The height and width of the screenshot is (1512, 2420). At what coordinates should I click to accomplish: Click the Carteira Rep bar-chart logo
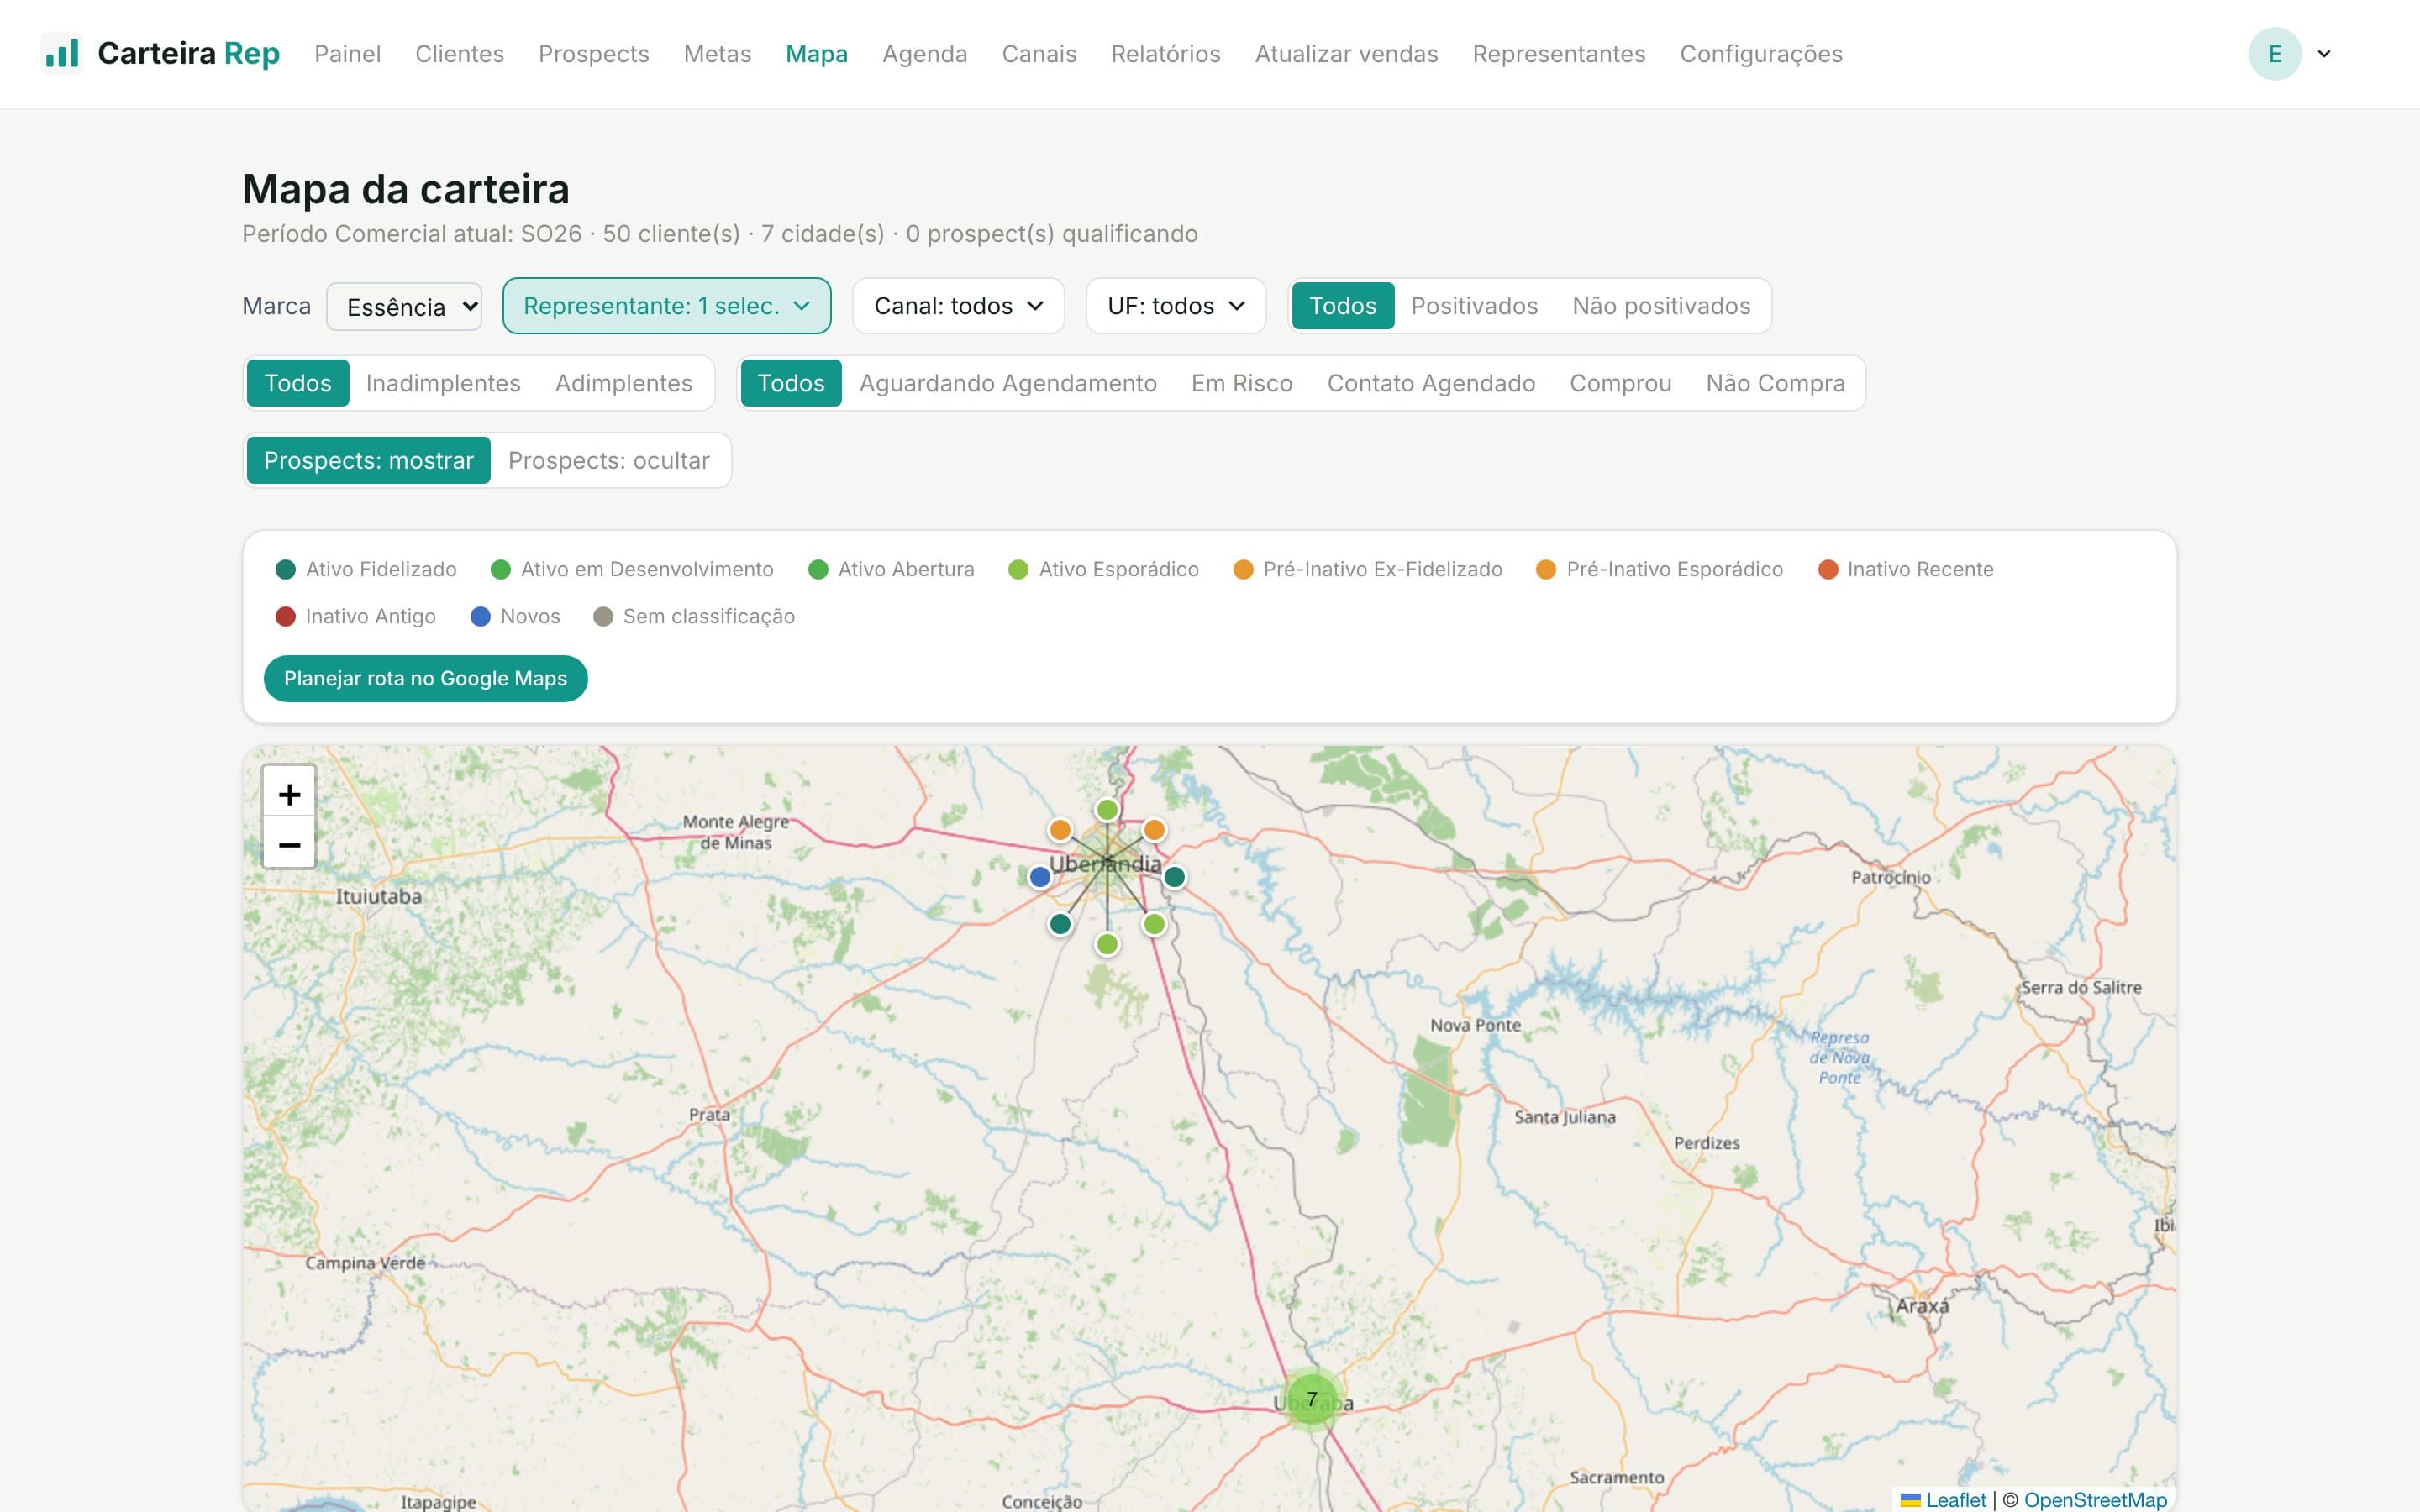coord(62,53)
